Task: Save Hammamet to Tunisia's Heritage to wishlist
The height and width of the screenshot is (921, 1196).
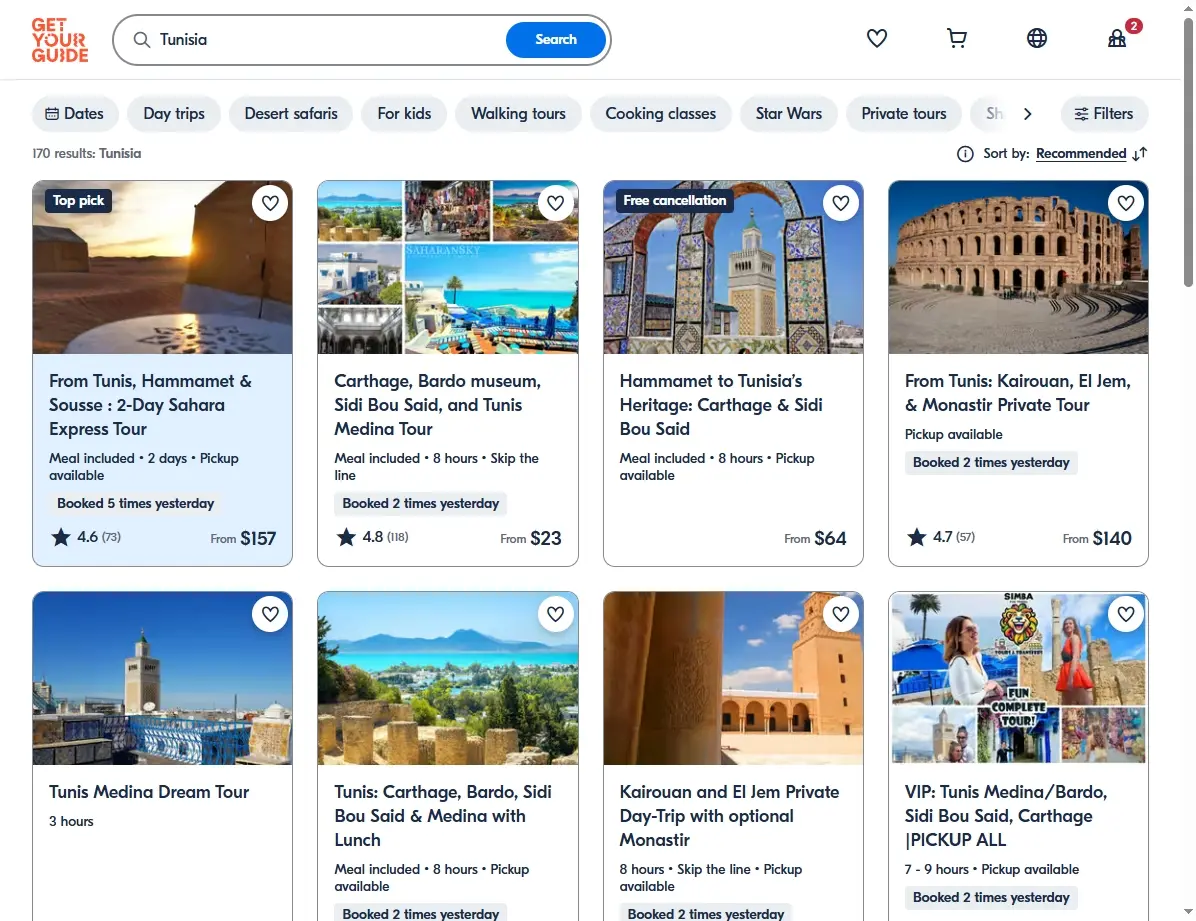Action: pos(841,203)
